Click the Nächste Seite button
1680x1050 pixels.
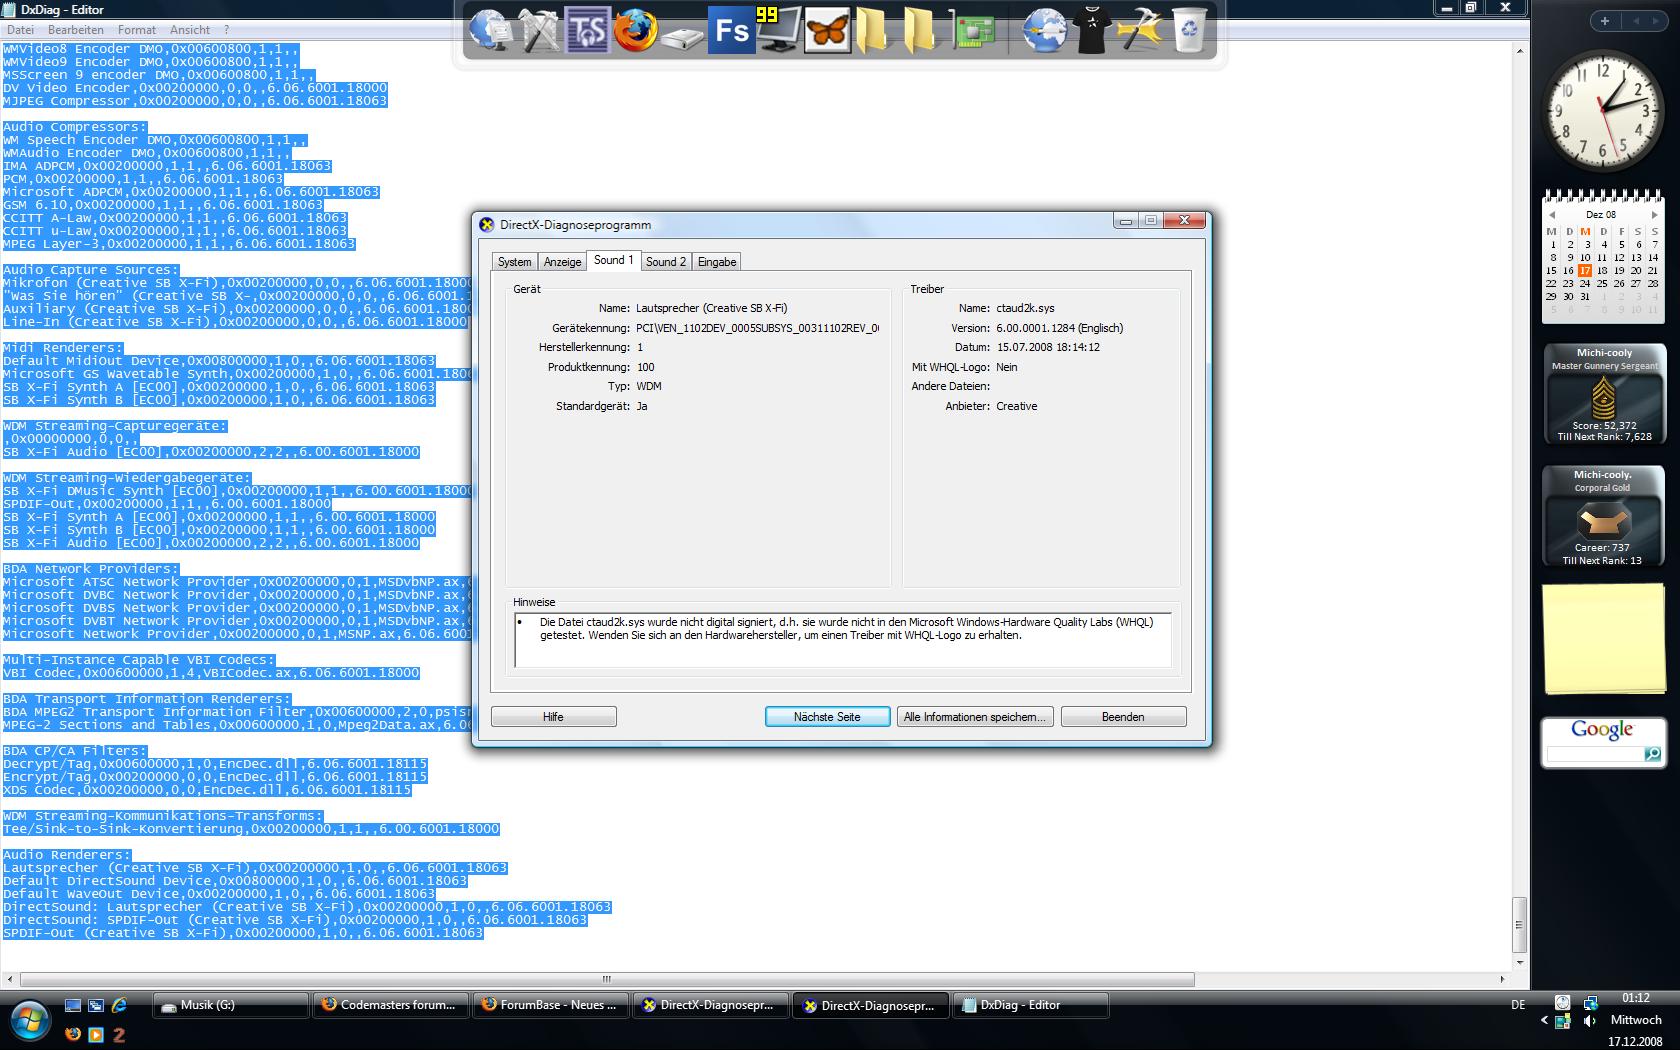click(x=827, y=717)
